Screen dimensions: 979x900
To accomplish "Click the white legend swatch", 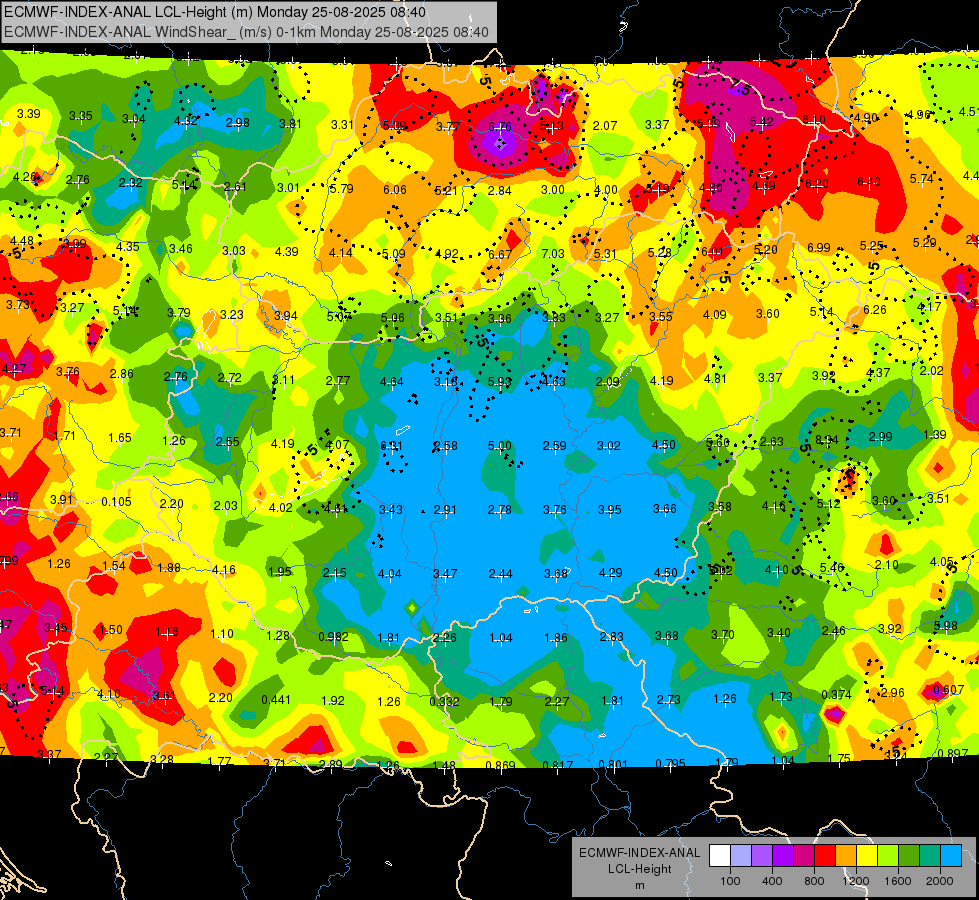I will coord(720,856).
